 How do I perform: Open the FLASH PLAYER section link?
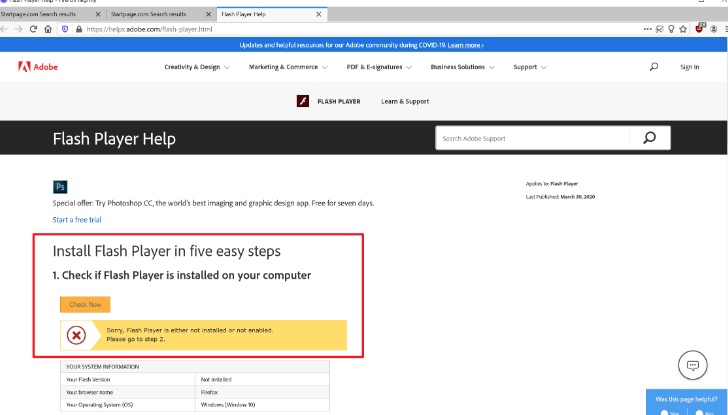339,101
